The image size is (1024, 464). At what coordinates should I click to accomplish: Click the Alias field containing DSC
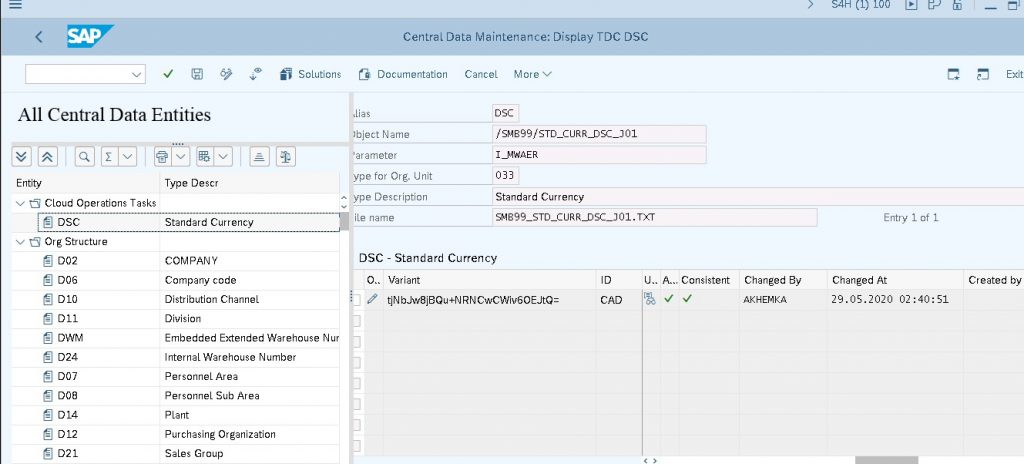(x=505, y=113)
